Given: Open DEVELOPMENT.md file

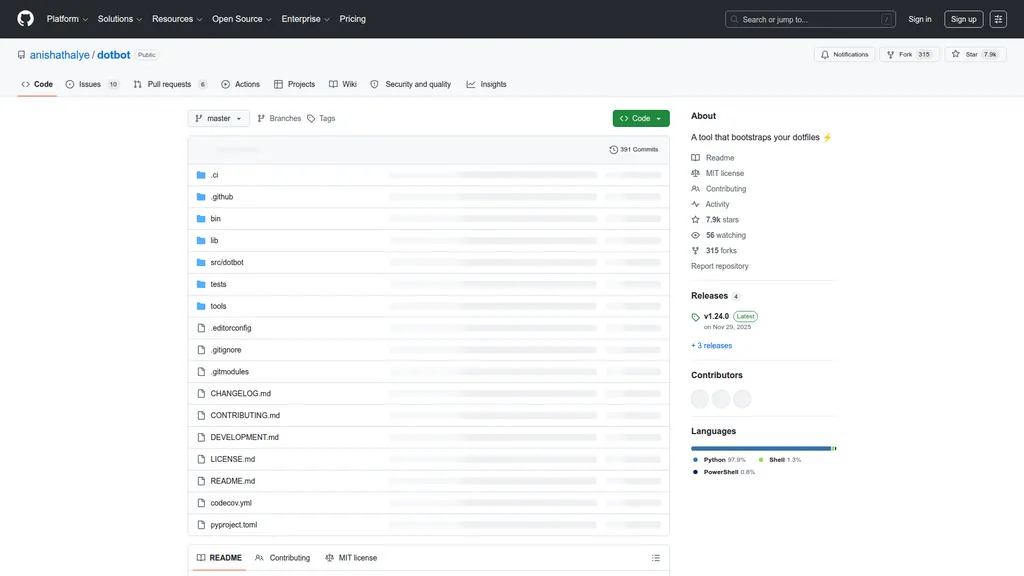Looking at the screenshot, I should (244, 438).
